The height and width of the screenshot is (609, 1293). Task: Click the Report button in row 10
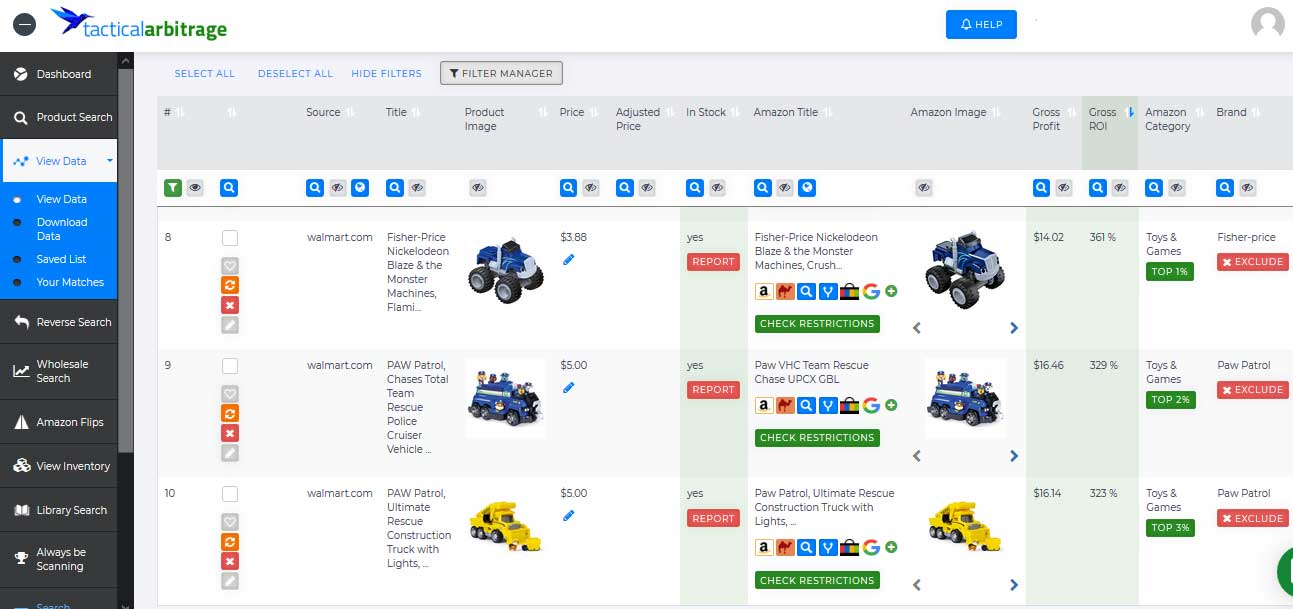pos(712,518)
